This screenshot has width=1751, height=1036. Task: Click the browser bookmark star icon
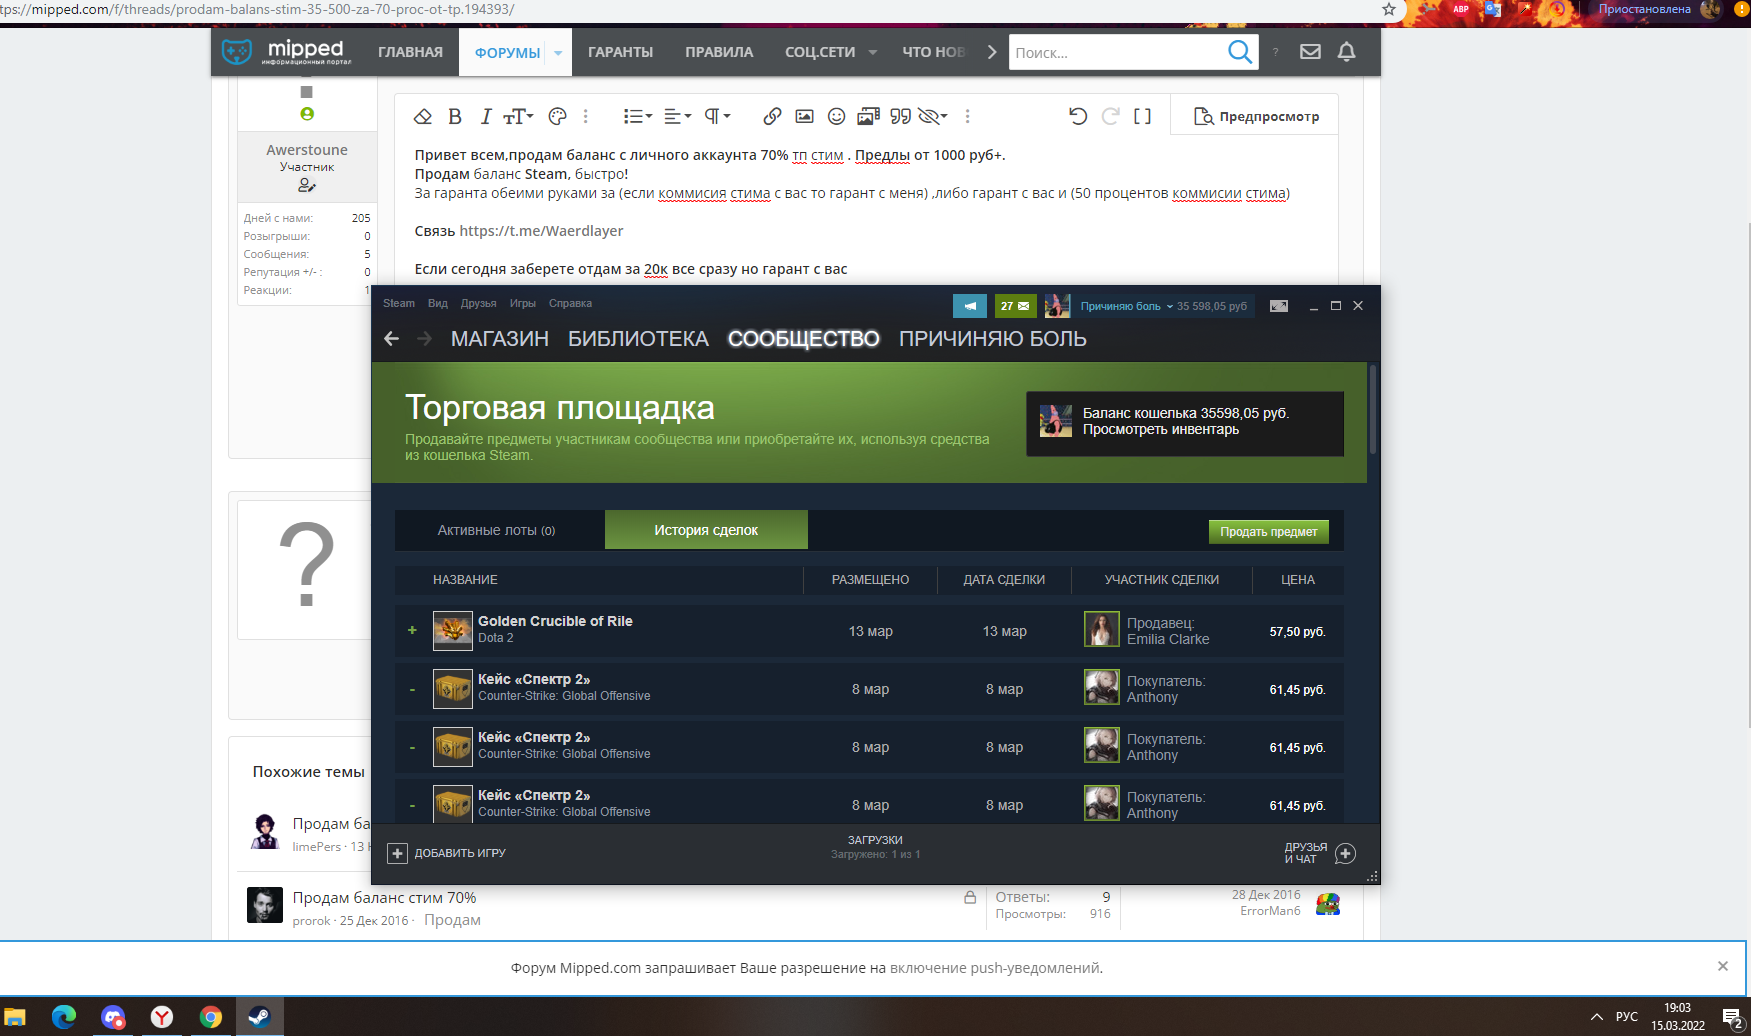tap(1388, 9)
